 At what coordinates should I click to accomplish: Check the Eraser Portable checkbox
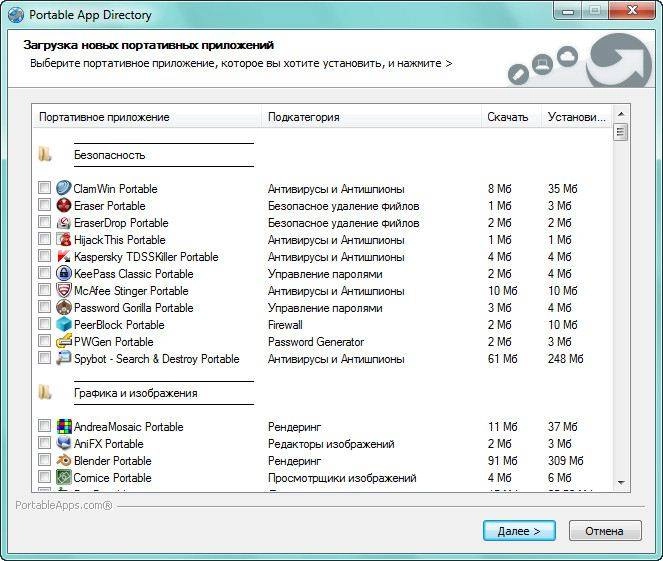click(44, 205)
